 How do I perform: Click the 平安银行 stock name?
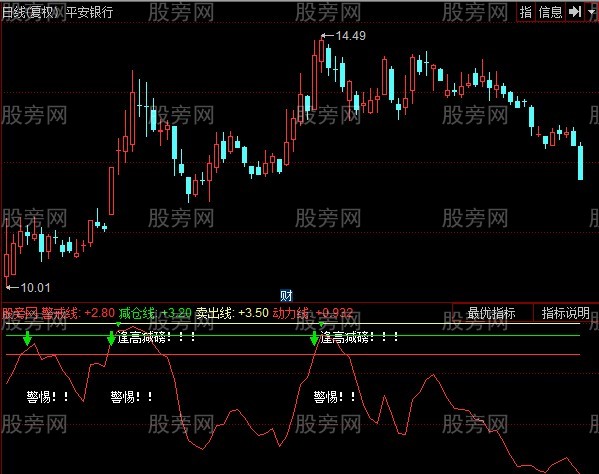[x=89, y=12]
